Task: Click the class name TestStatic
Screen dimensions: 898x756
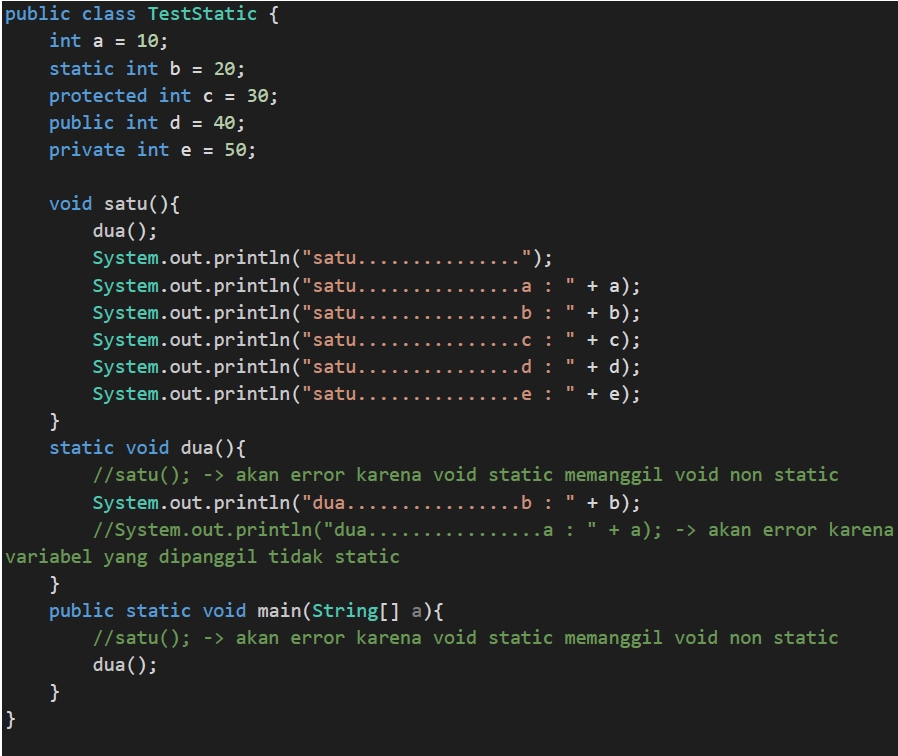Action: (x=202, y=14)
